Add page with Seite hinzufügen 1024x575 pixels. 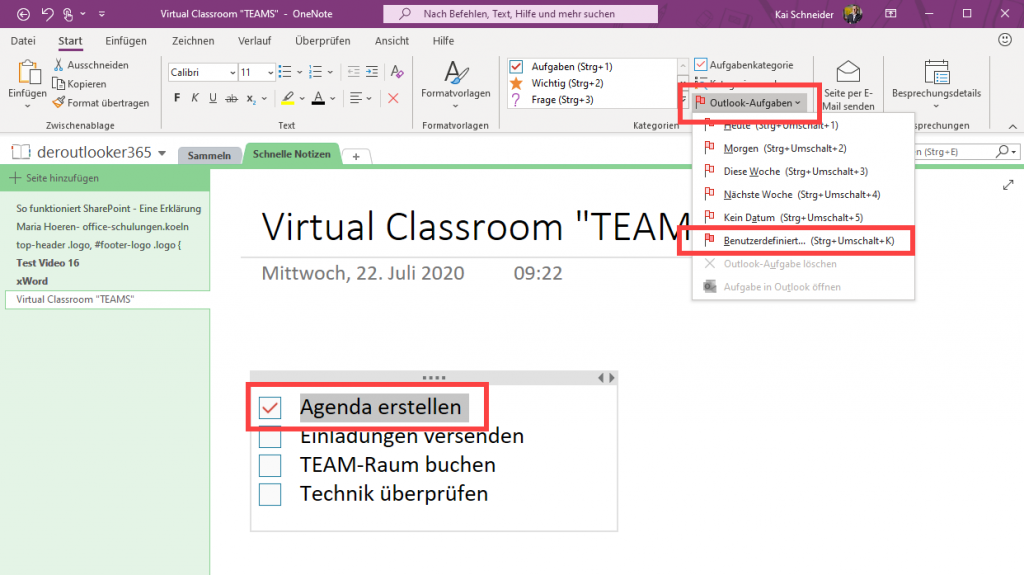54,178
